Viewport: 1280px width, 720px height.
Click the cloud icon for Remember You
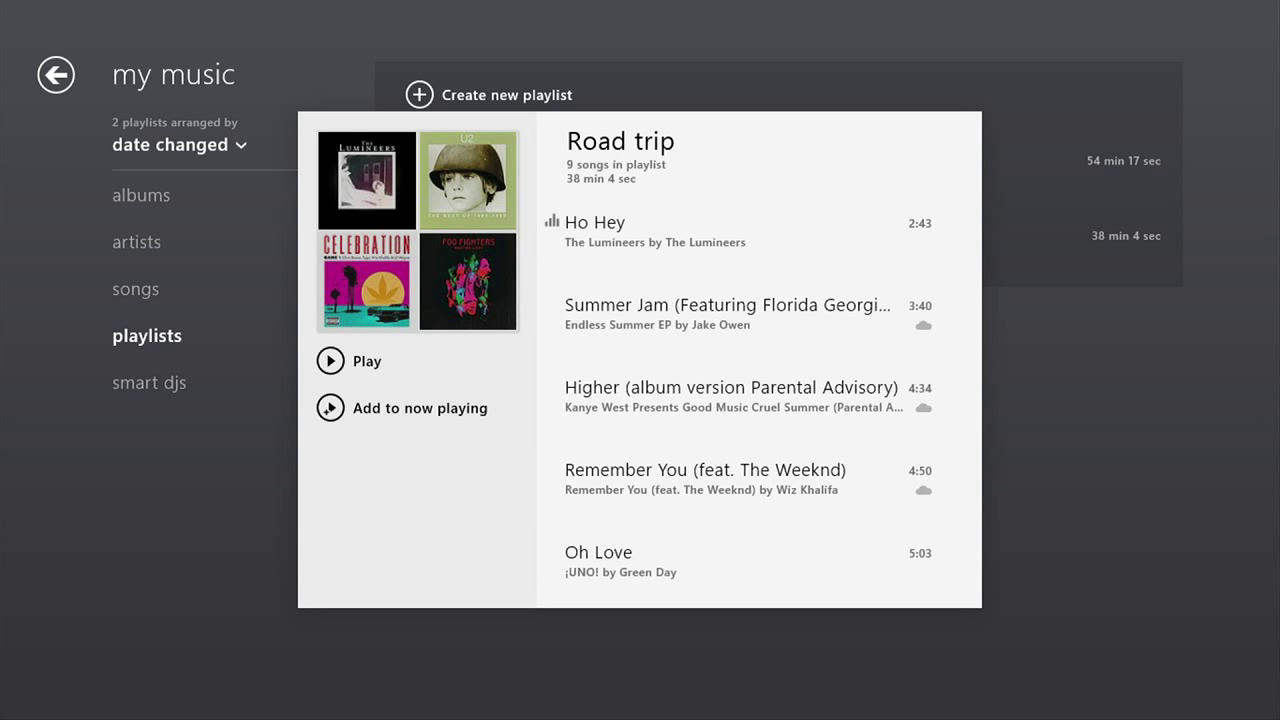924,490
